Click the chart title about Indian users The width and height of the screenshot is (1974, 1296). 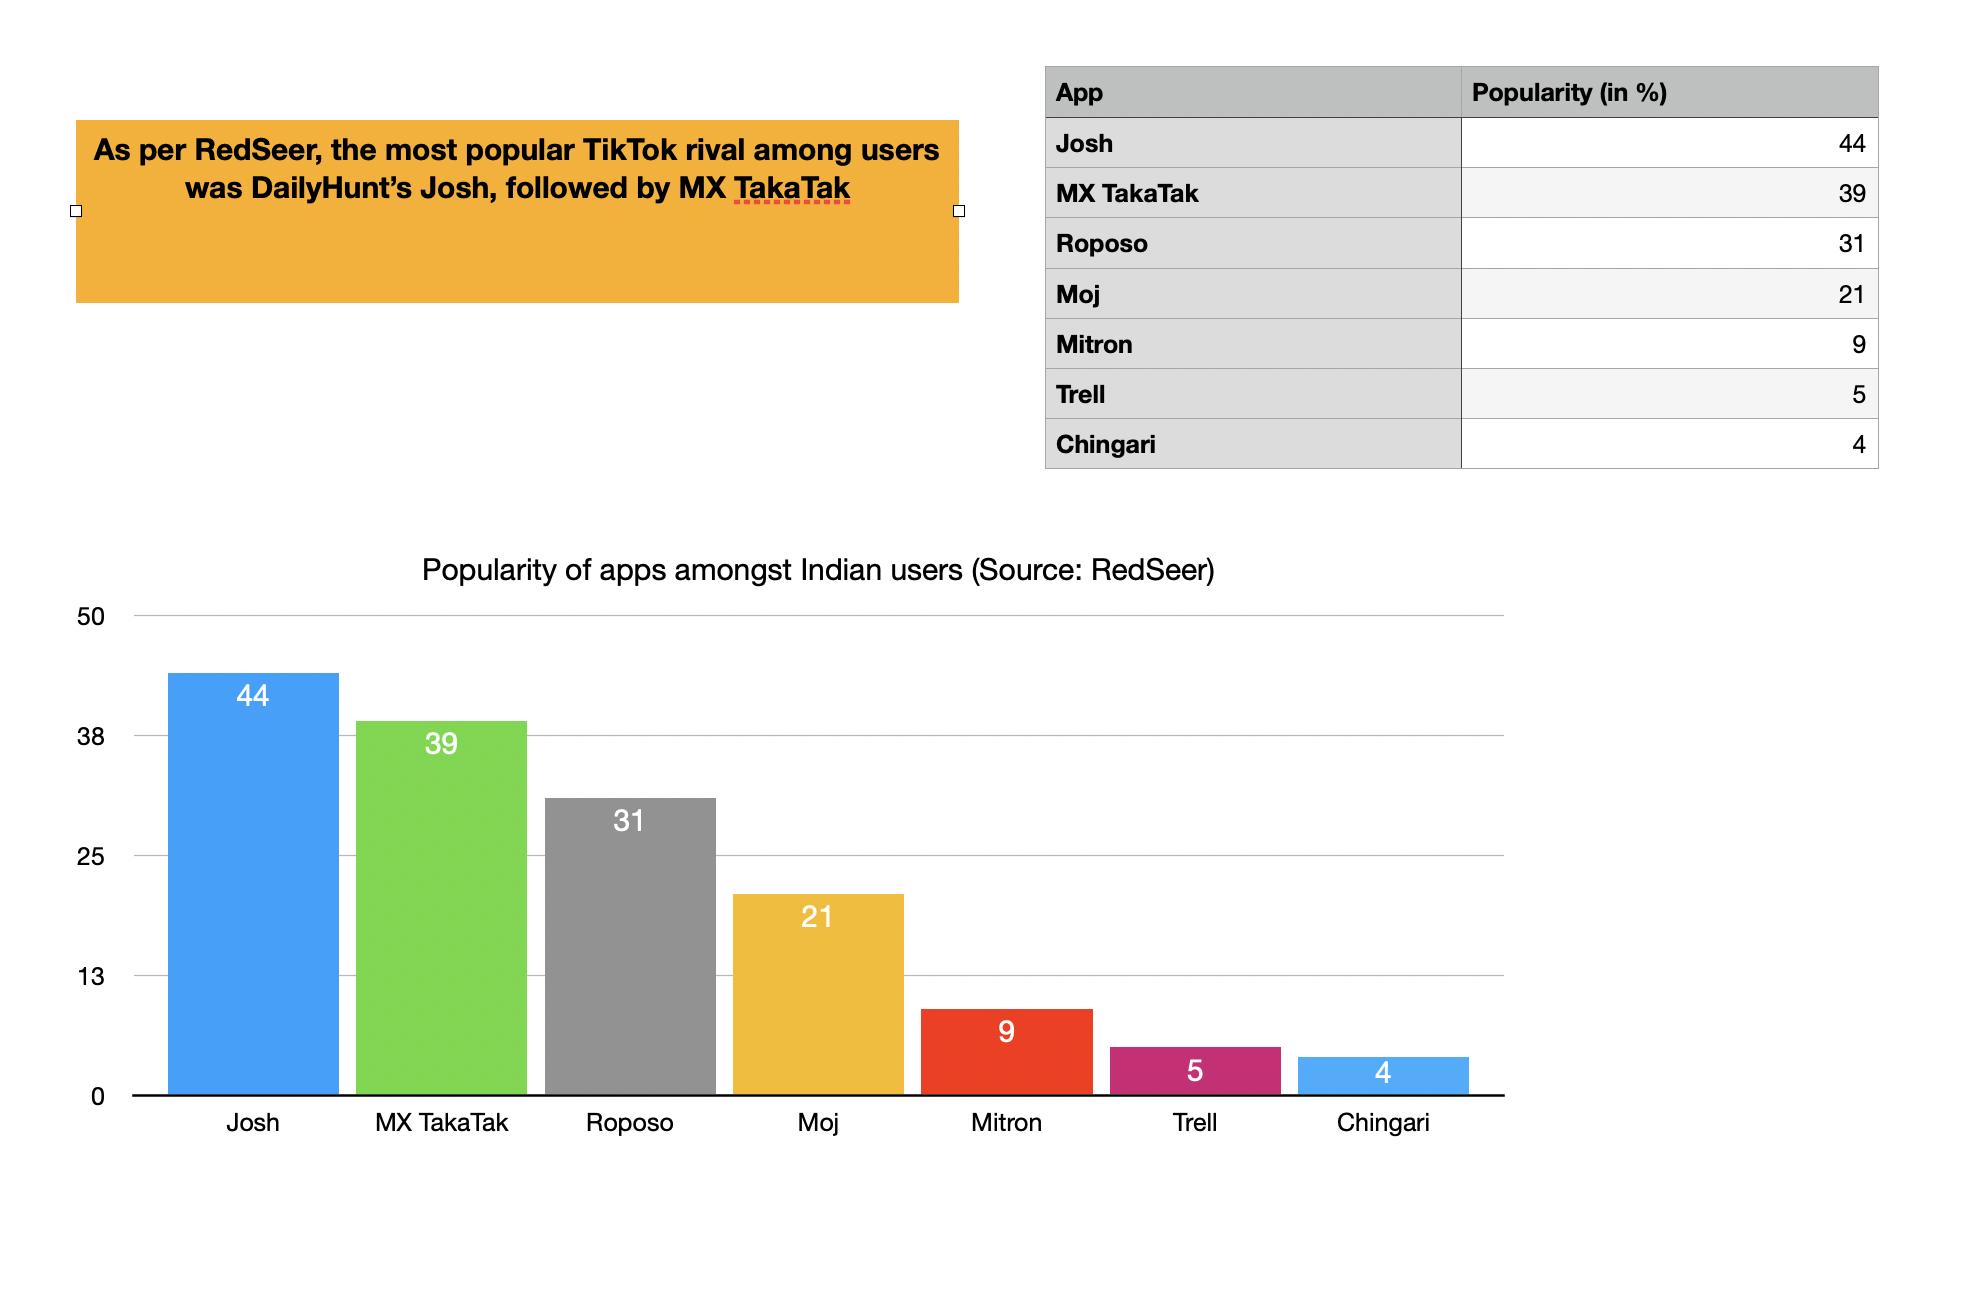pos(817,570)
